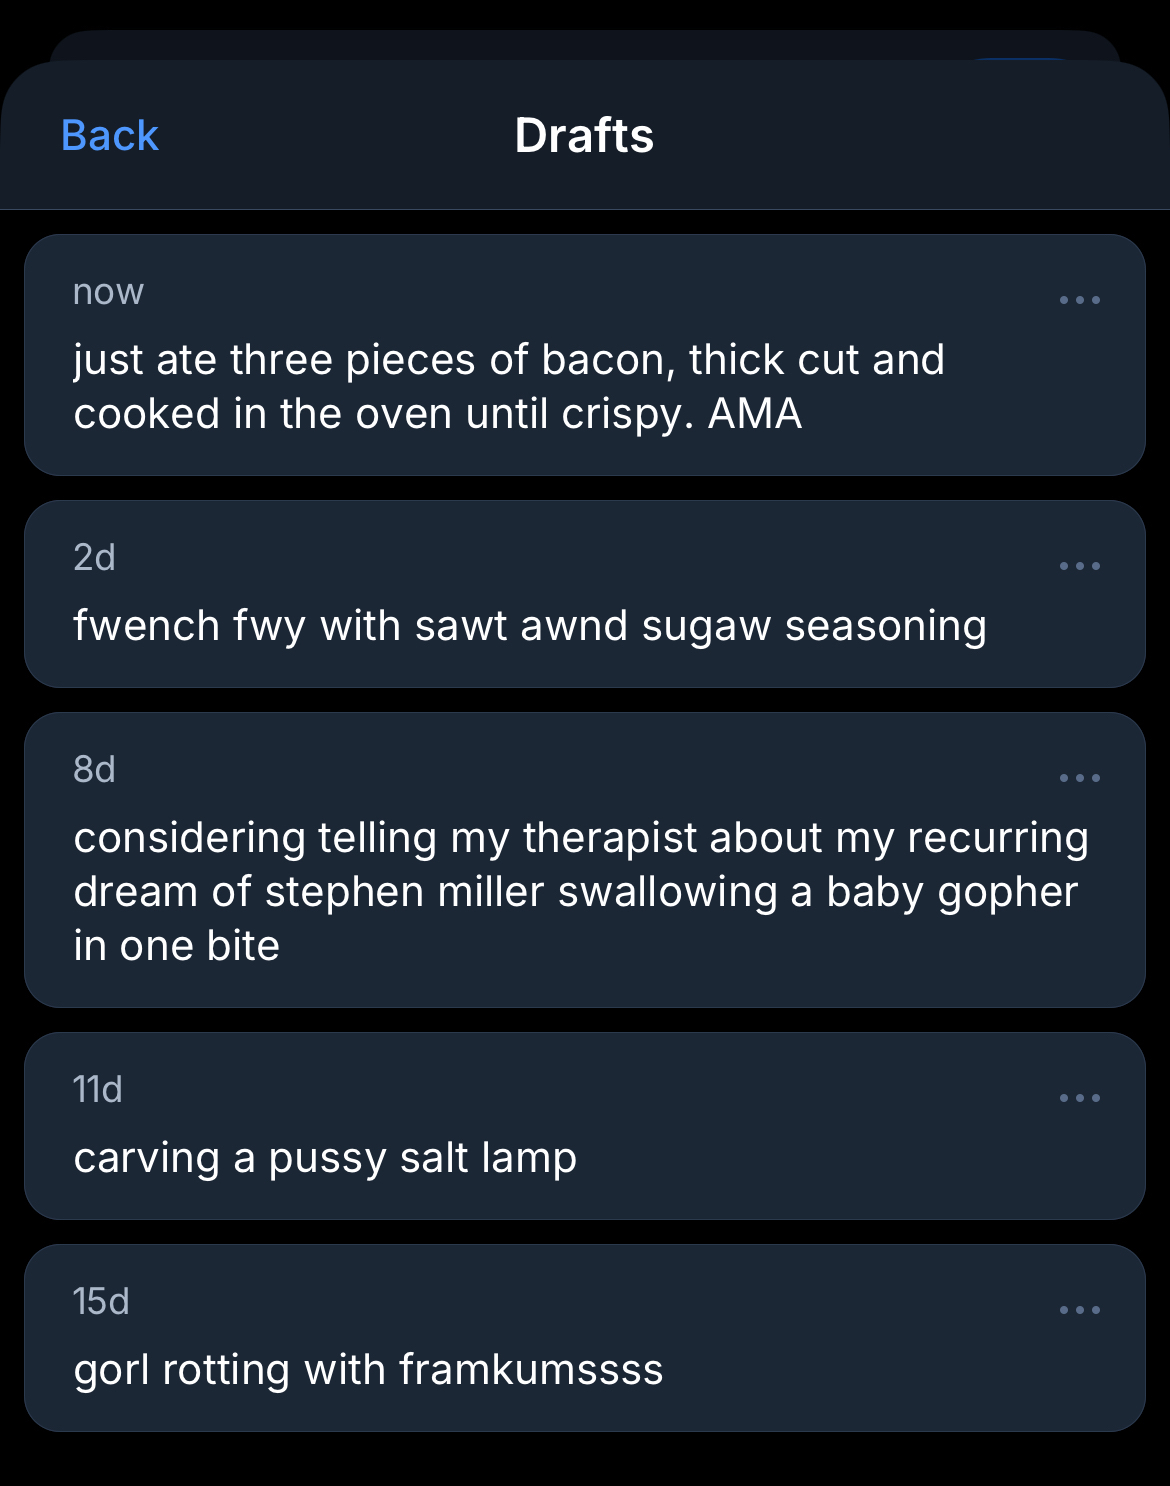The height and width of the screenshot is (1486, 1170).
Task: Click the 8d timestamp label
Action: coord(95,770)
